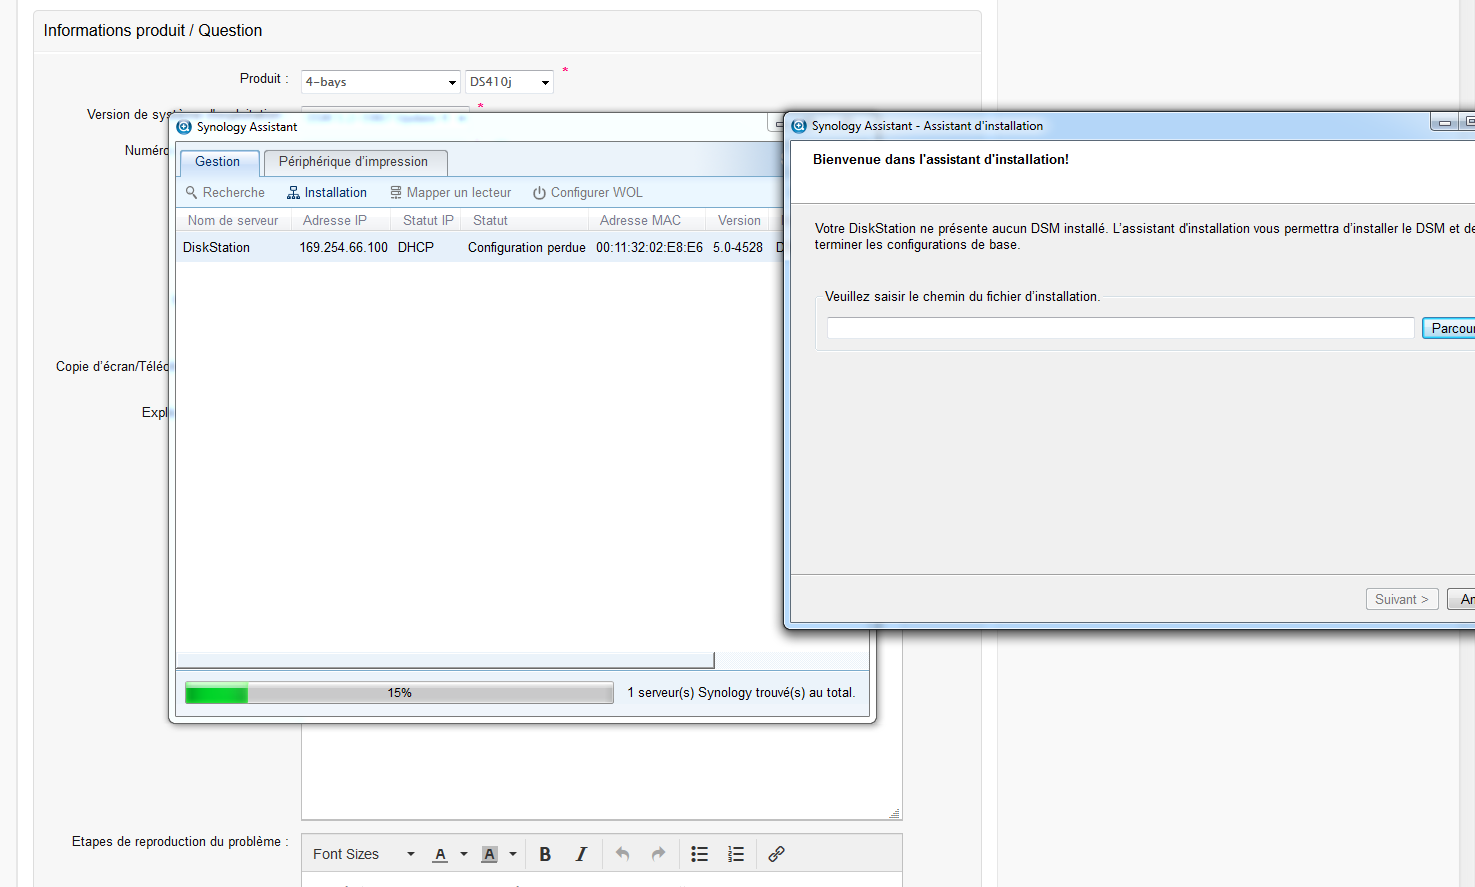Switch to the Gestion tab
The width and height of the screenshot is (1475, 887).
(x=218, y=162)
